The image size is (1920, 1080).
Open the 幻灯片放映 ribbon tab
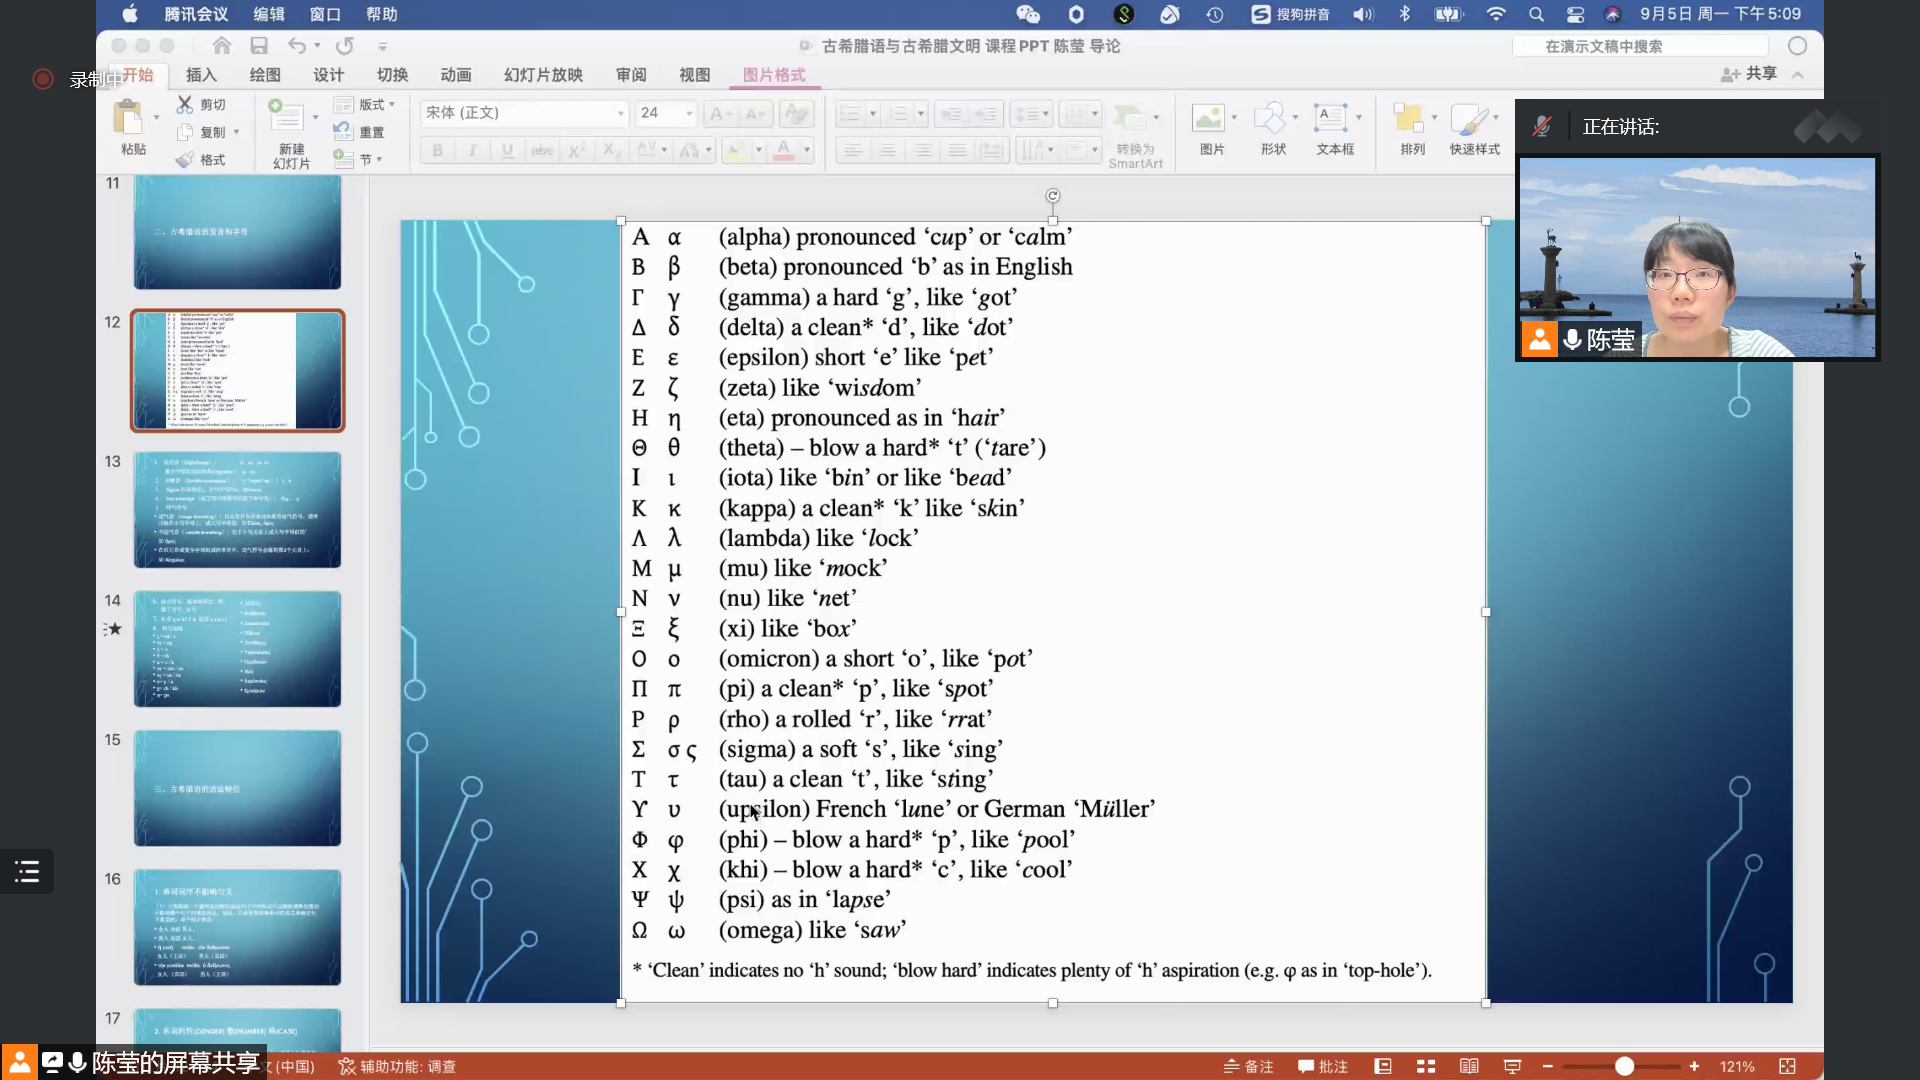click(x=543, y=75)
